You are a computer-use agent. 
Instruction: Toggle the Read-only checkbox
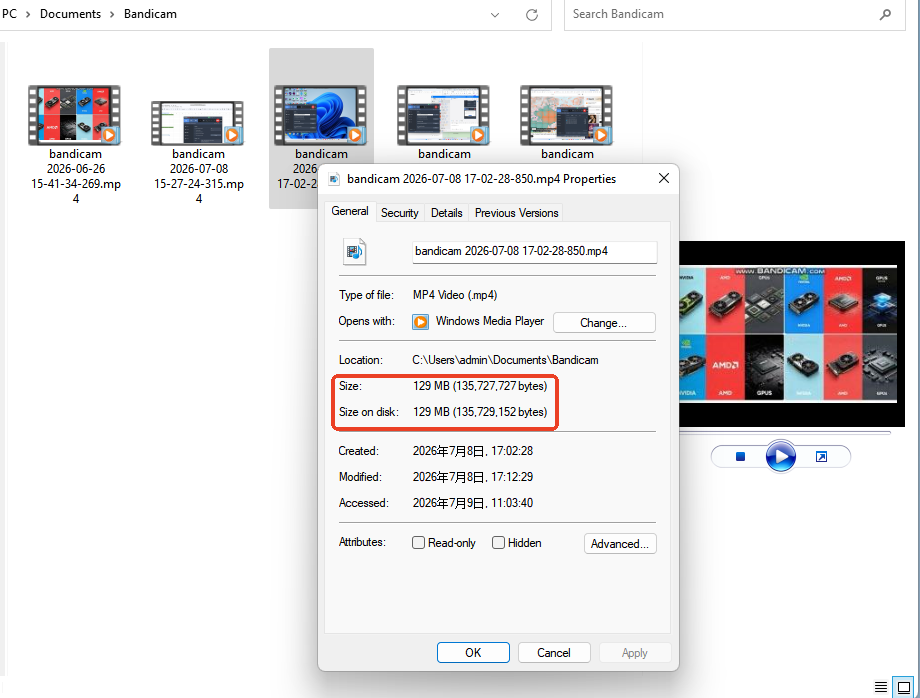tap(418, 543)
